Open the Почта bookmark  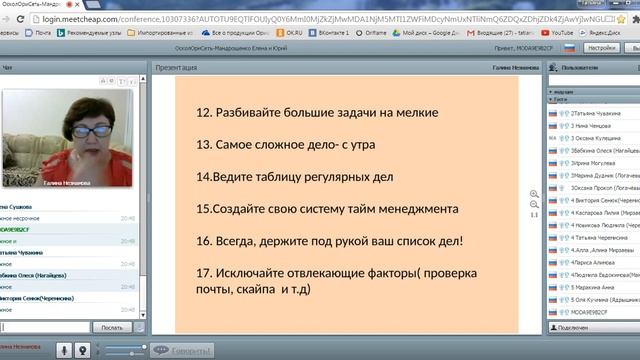[x=38, y=33]
